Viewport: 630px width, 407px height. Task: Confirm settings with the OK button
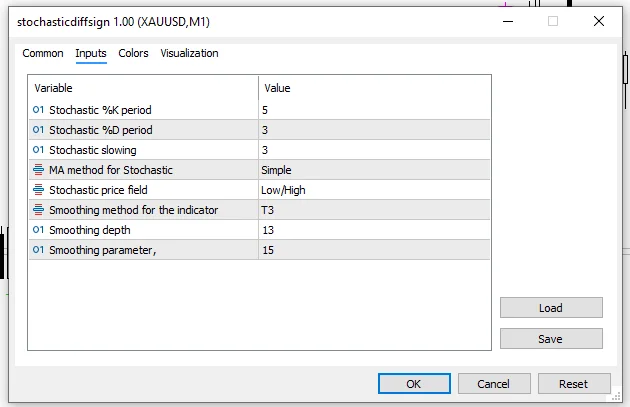point(414,384)
